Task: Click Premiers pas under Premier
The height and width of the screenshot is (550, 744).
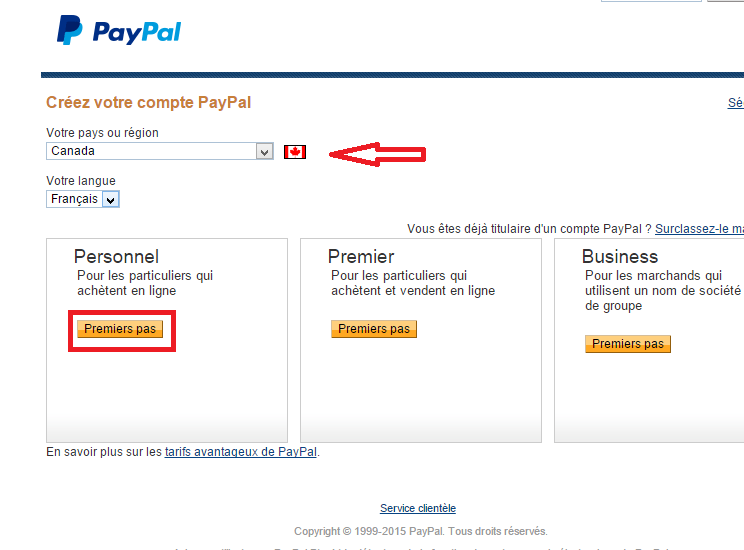Action: [x=374, y=329]
